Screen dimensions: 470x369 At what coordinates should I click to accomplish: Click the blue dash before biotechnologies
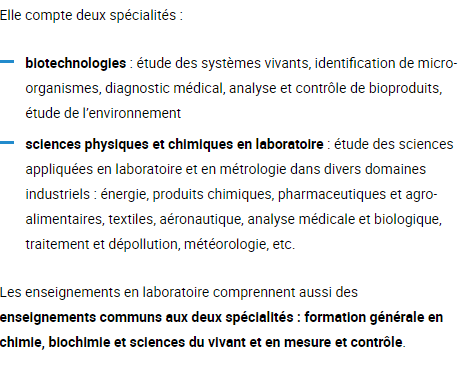pyautogui.click(x=7, y=61)
